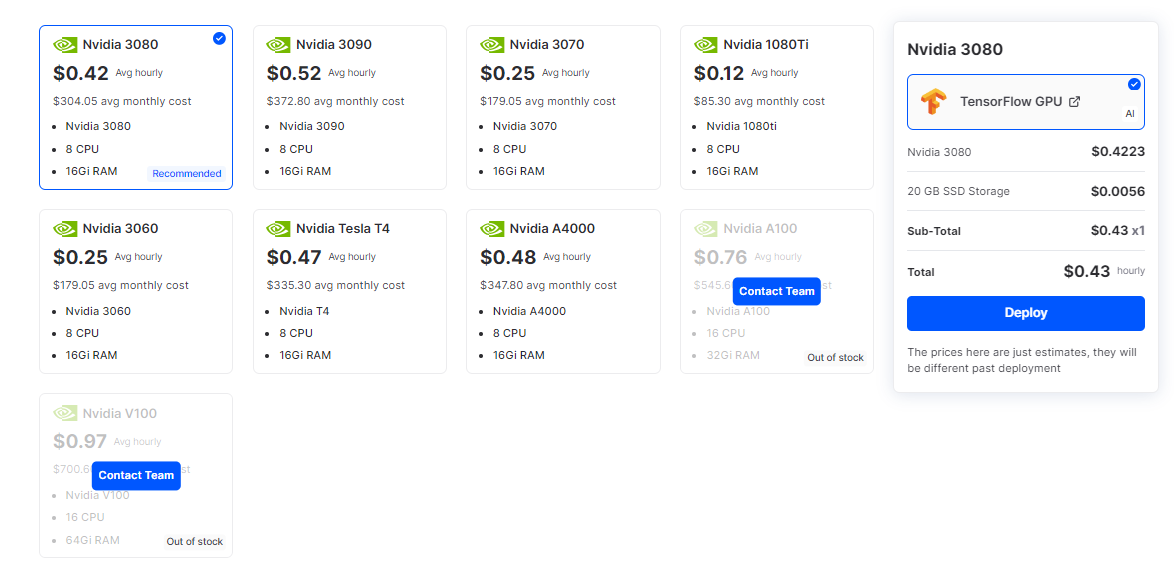Click the Out of stock badge on V100
This screenshot has height=567, width=1174.
(195, 542)
